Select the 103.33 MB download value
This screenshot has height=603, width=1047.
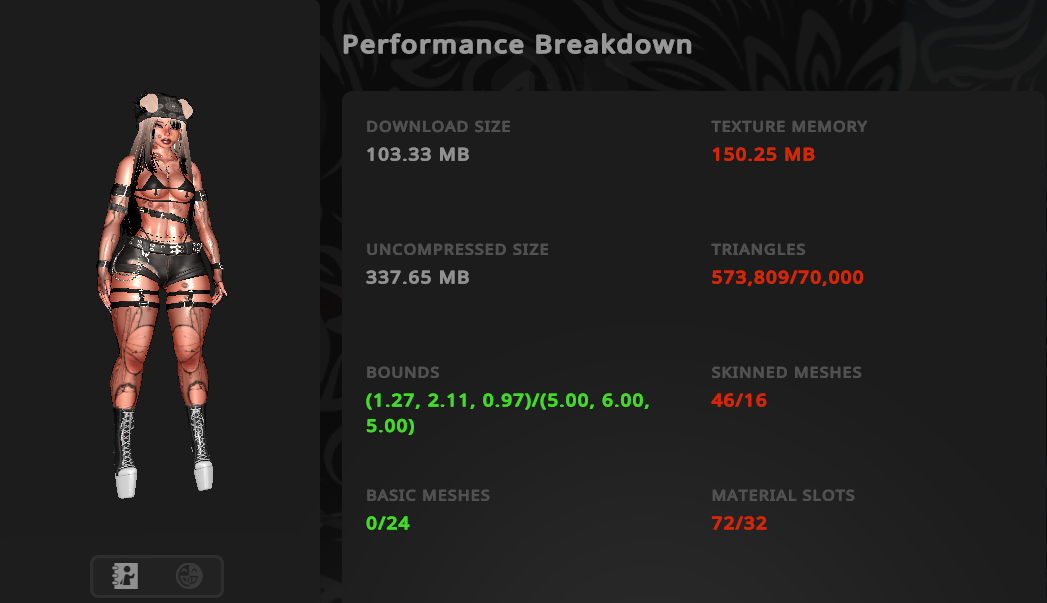coord(418,154)
